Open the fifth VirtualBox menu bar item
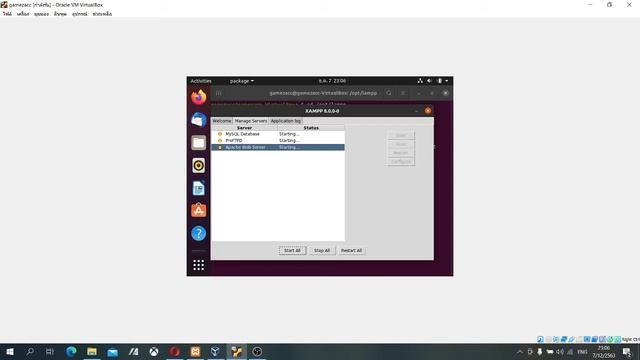The height and width of the screenshot is (360, 640). point(80,14)
